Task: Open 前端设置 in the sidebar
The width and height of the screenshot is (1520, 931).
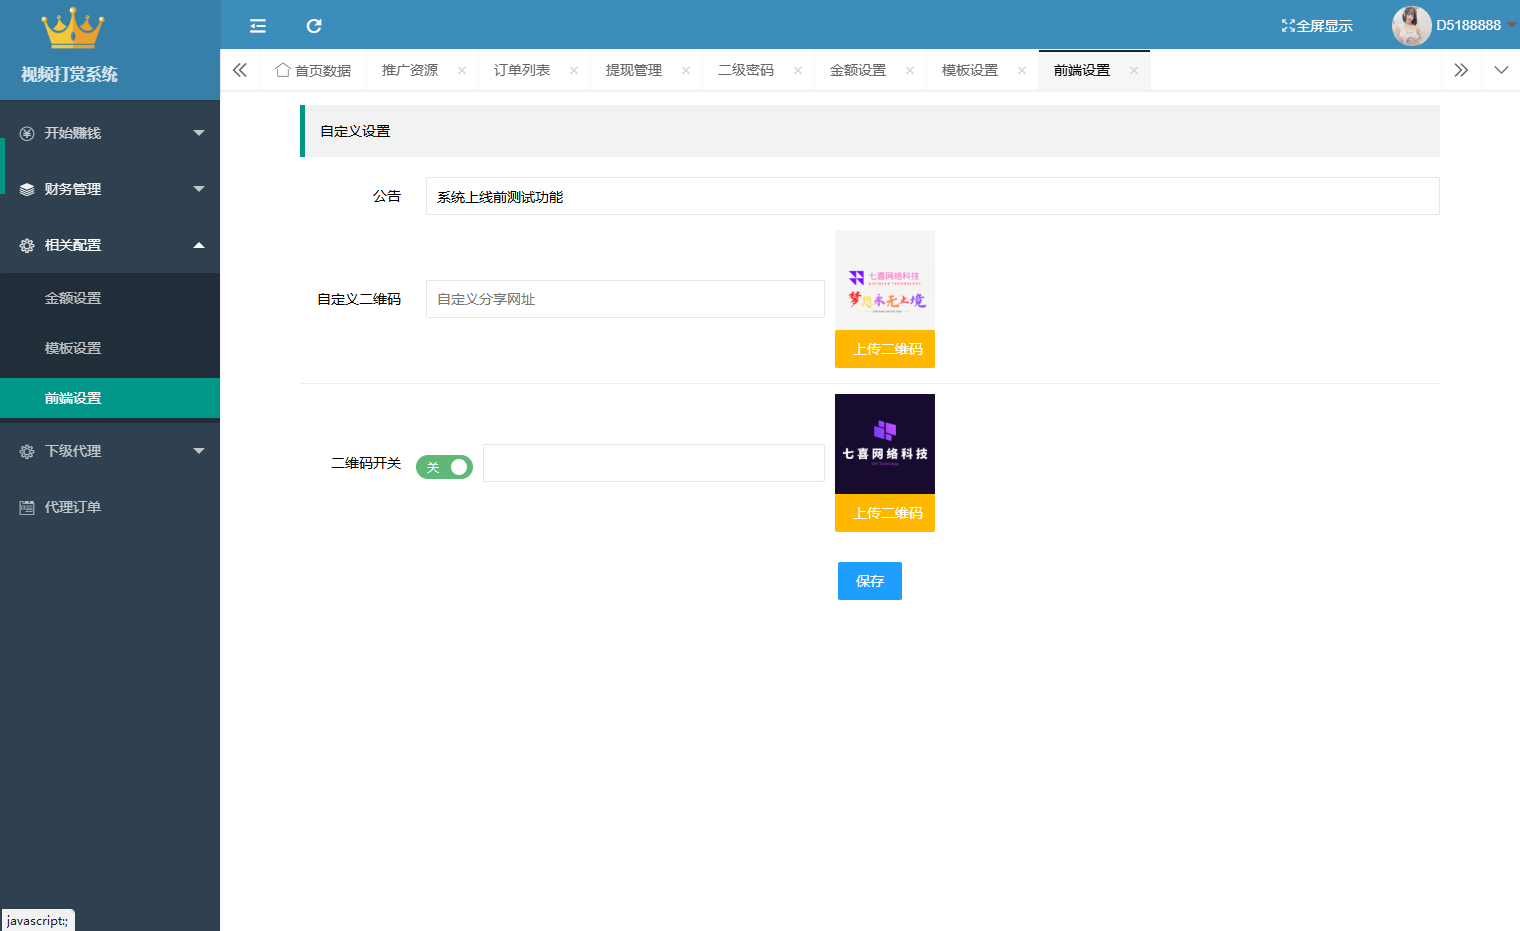Action: point(110,398)
